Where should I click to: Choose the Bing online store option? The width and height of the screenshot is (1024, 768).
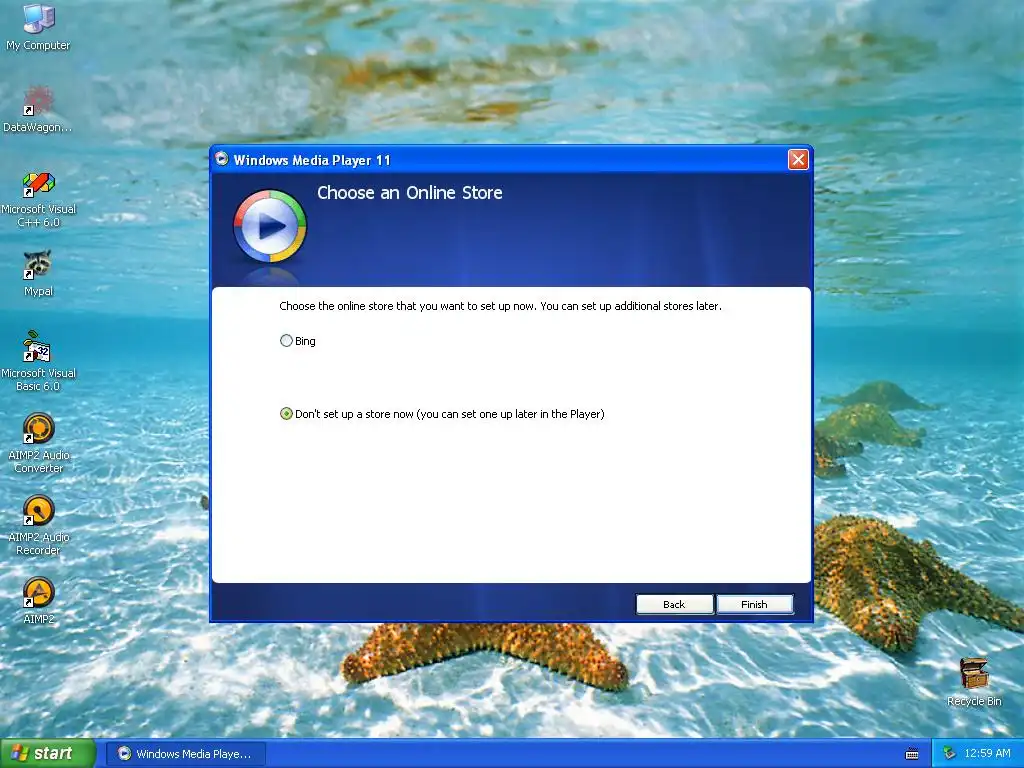click(298, 341)
